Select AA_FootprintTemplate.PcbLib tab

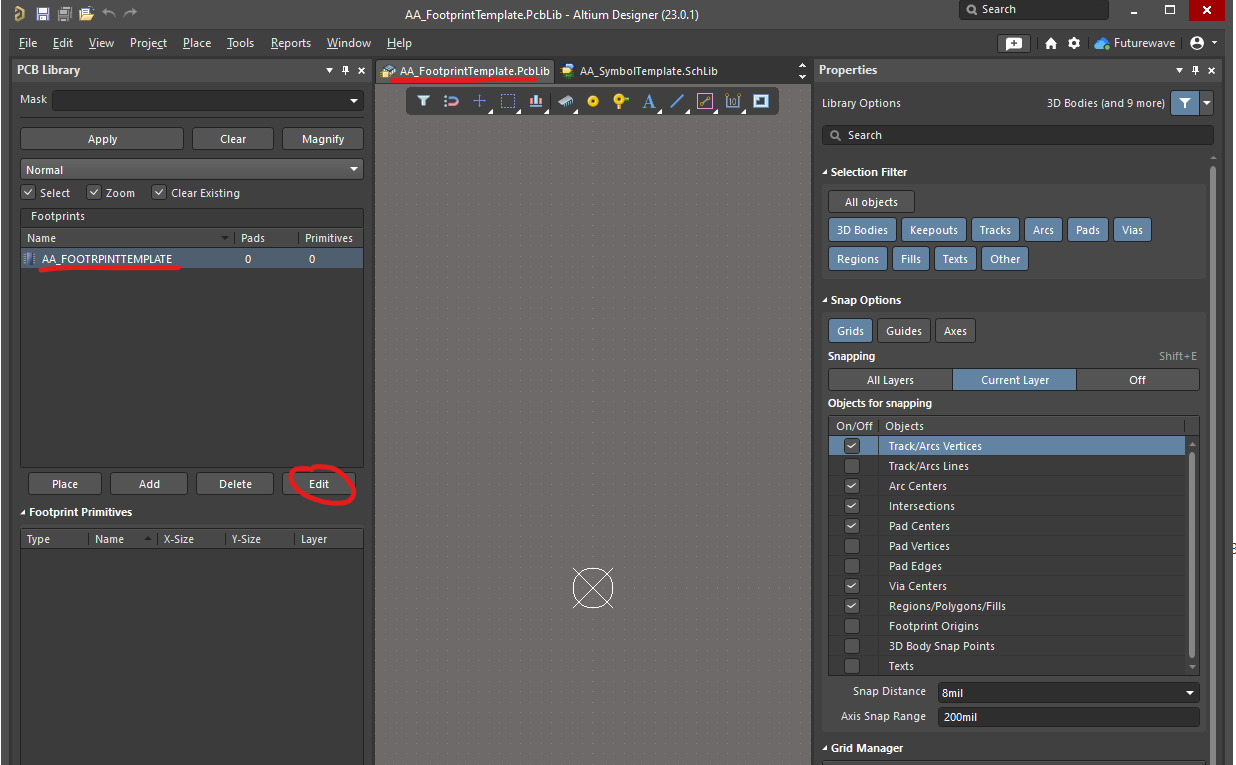(x=465, y=71)
